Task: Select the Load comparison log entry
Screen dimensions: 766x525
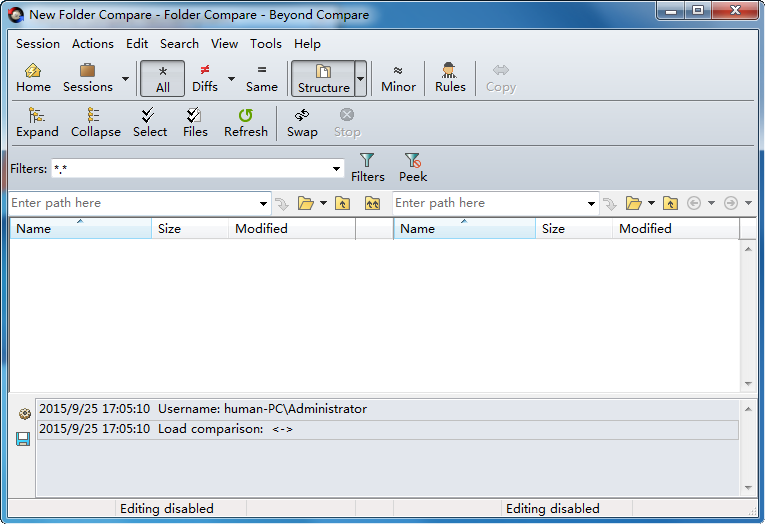Action: (387, 429)
